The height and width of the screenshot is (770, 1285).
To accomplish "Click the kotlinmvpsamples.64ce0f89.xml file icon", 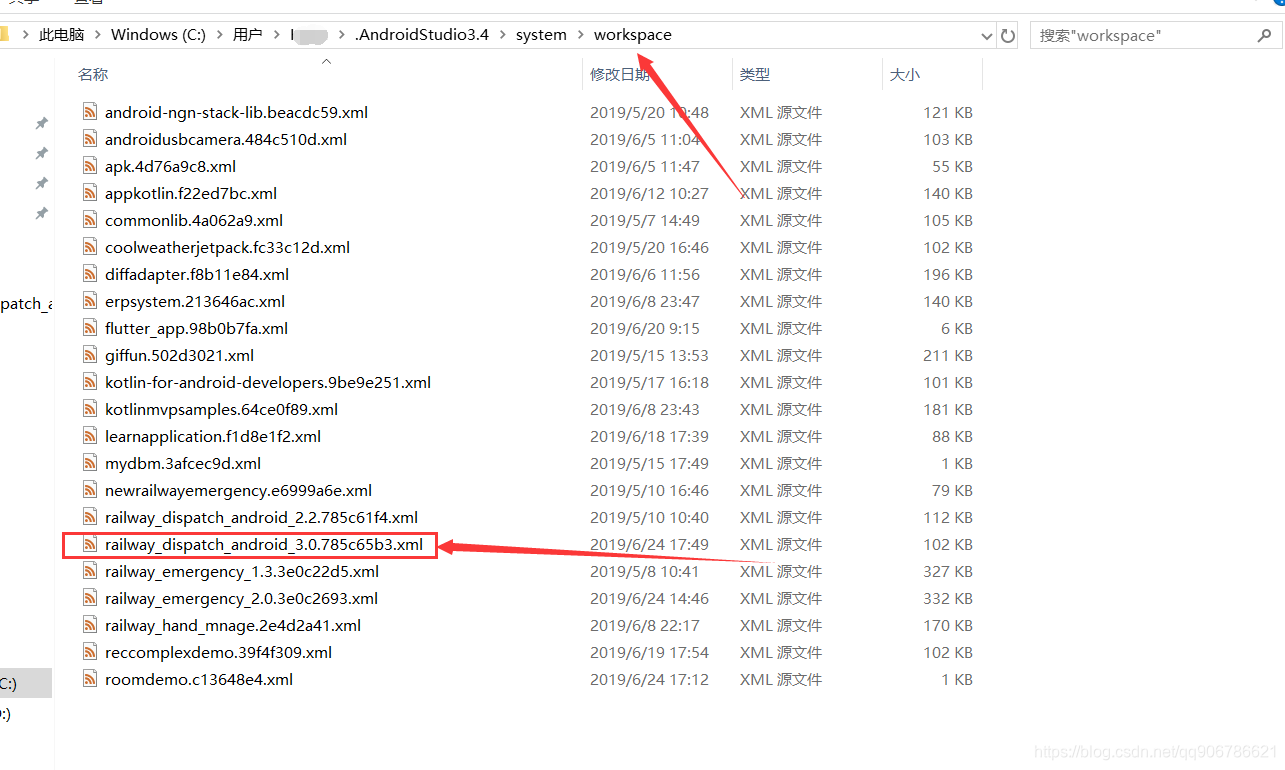I will [90, 409].
